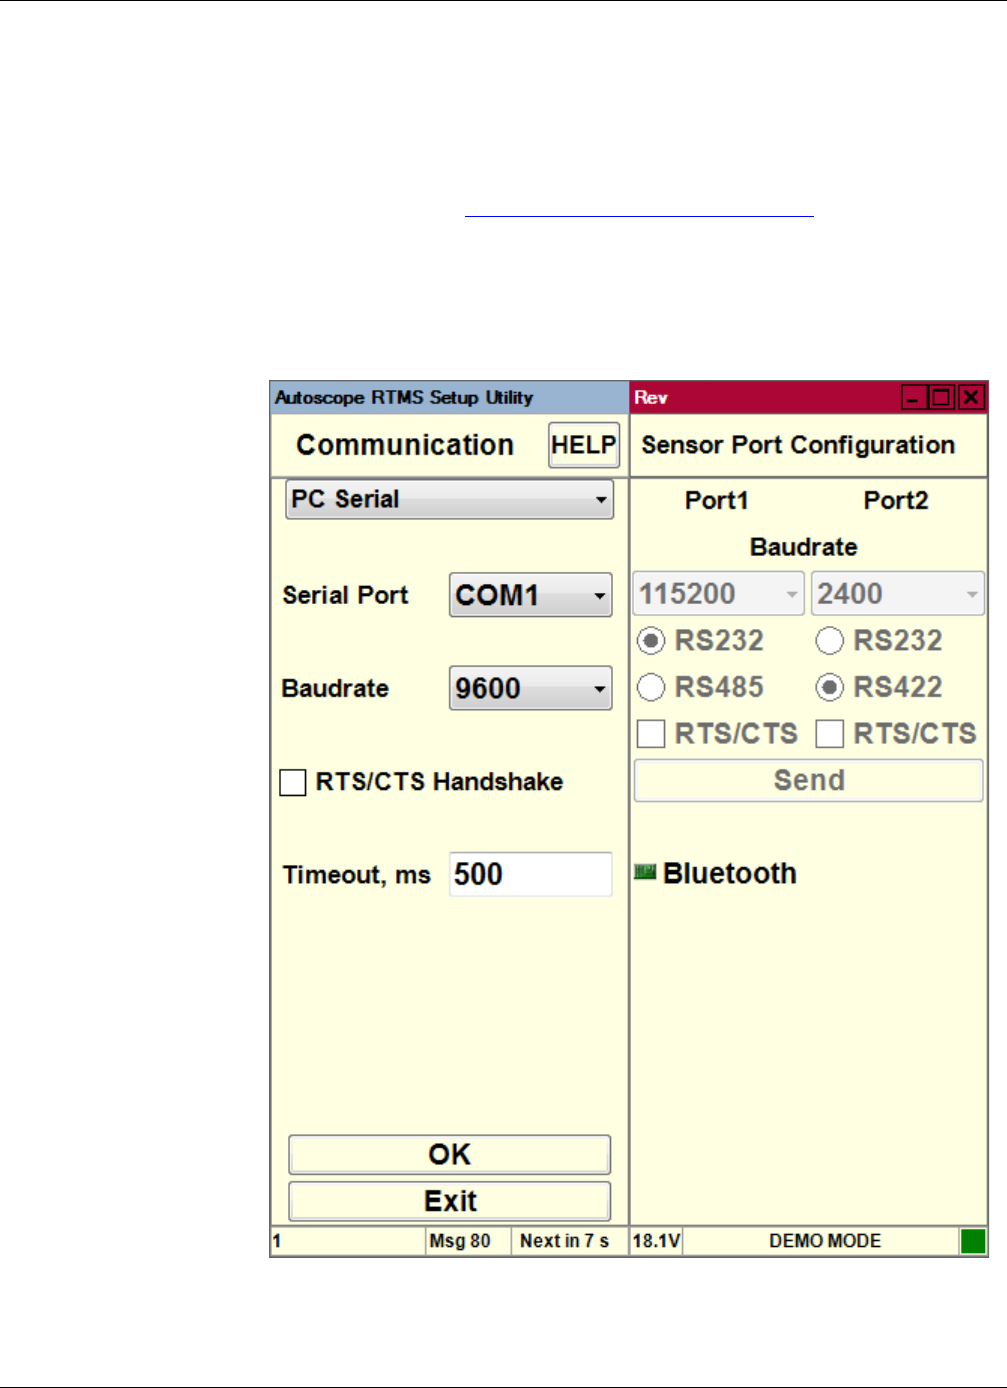Click the Sensor Port Configuration heading
The image size is (1007, 1388).
coord(798,445)
